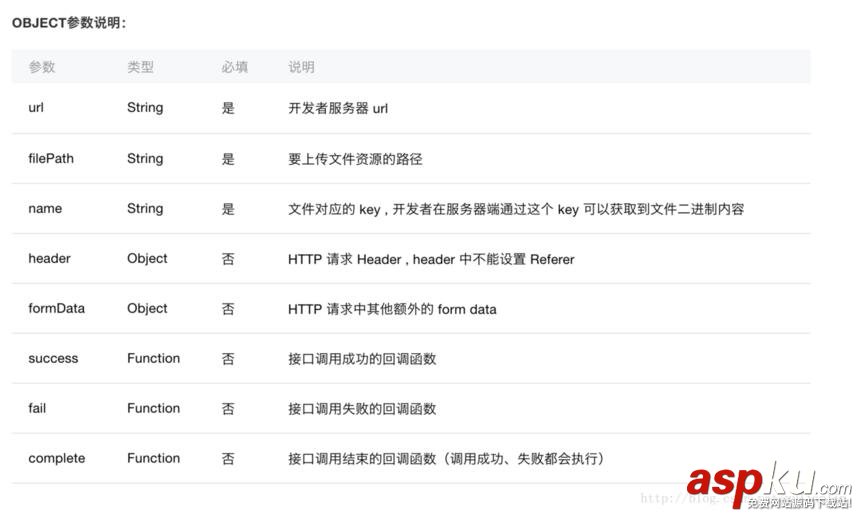Viewport: 857px width, 515px height.
Task: Click "否" in the complete row
Action: [x=228, y=459]
